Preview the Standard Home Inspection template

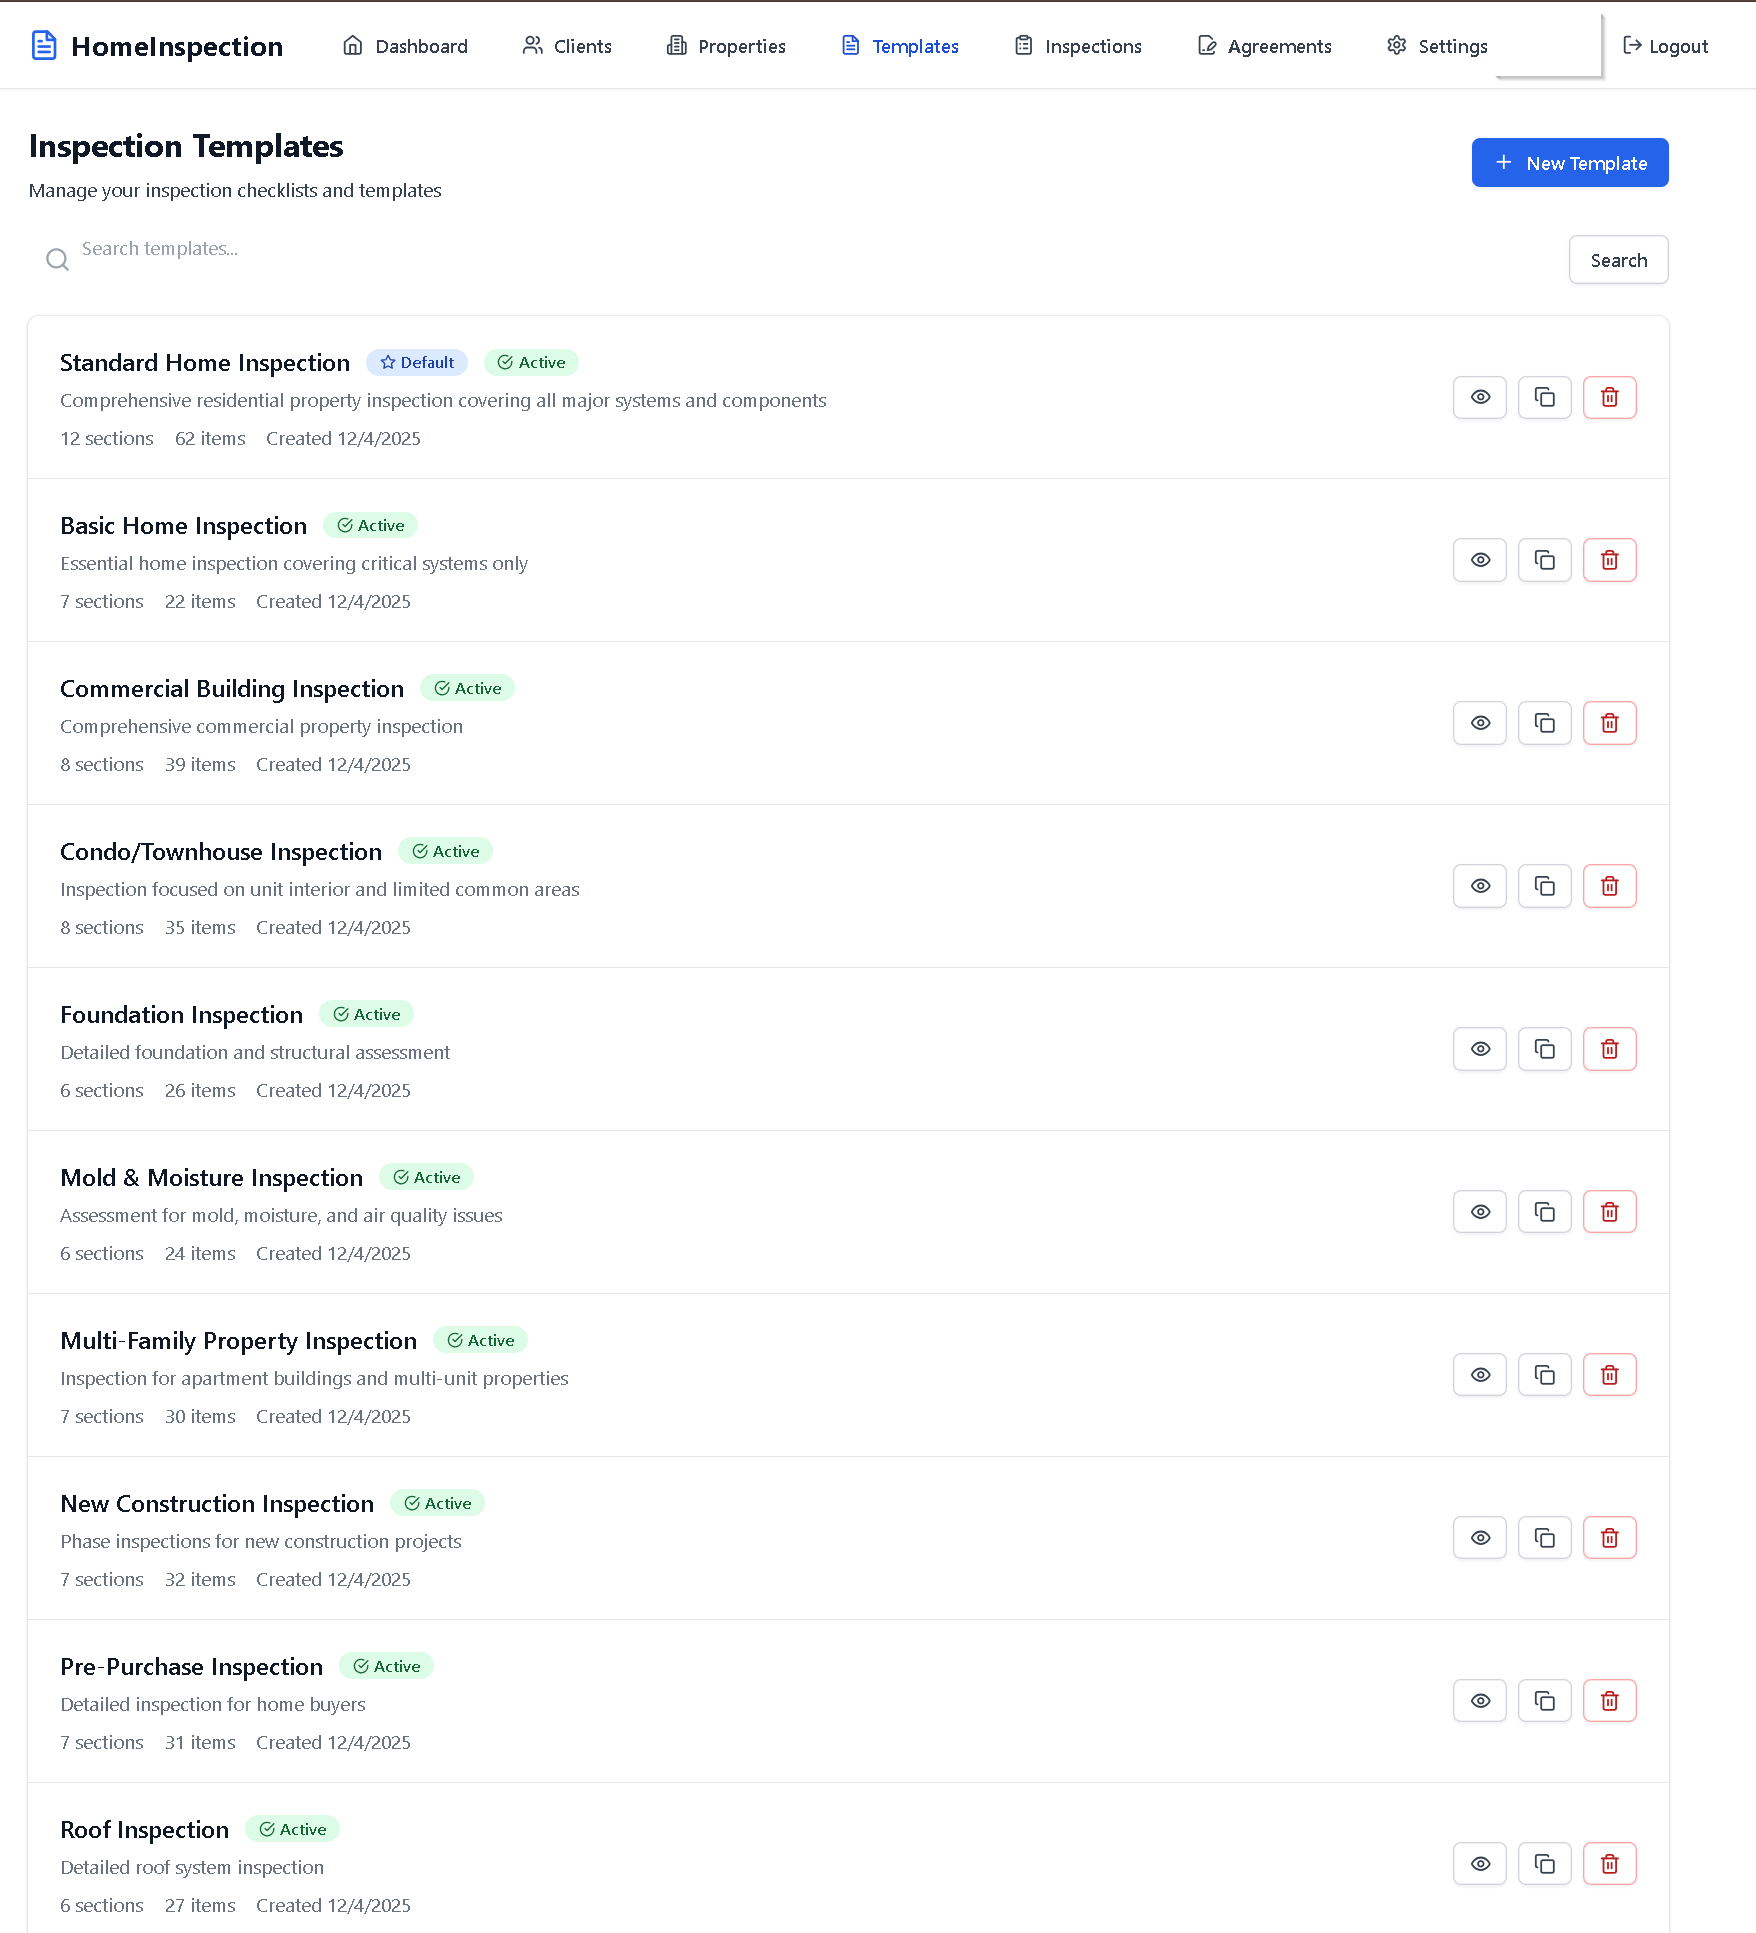pos(1479,397)
